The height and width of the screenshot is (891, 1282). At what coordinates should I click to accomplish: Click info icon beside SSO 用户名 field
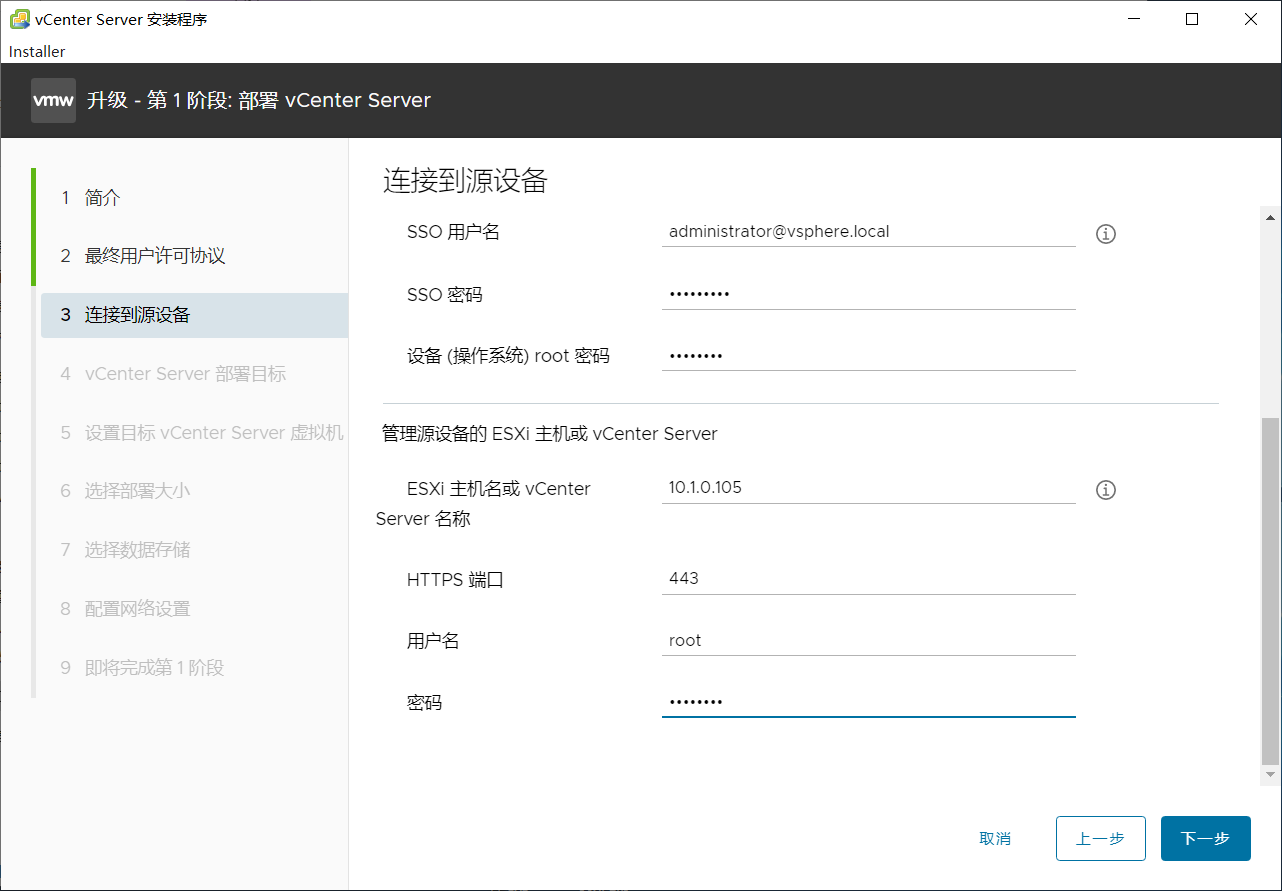(1105, 233)
